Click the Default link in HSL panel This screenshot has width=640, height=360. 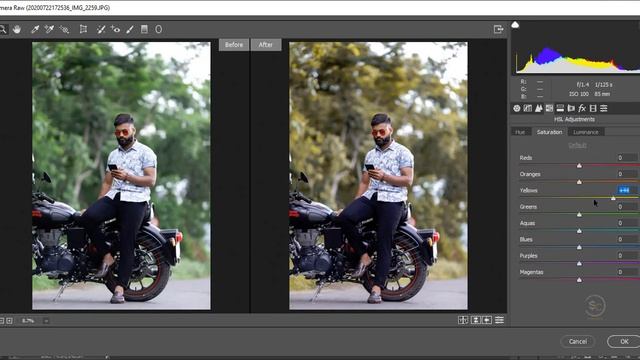tap(578, 145)
